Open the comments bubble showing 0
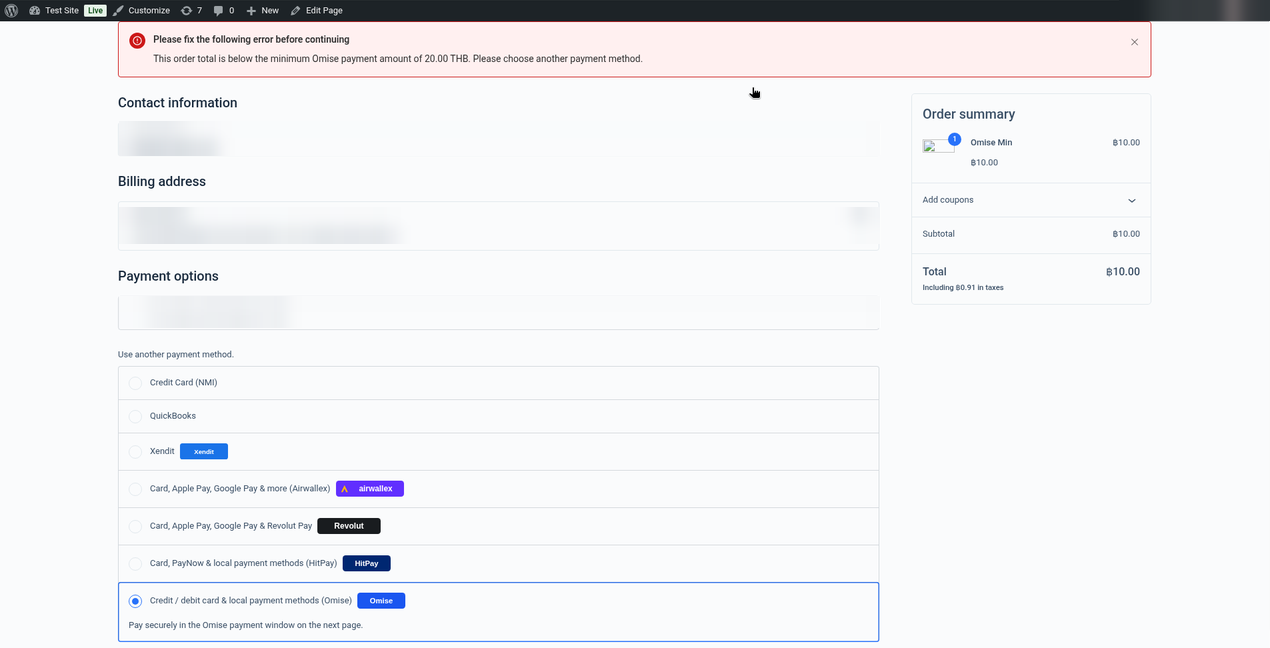 coord(224,10)
